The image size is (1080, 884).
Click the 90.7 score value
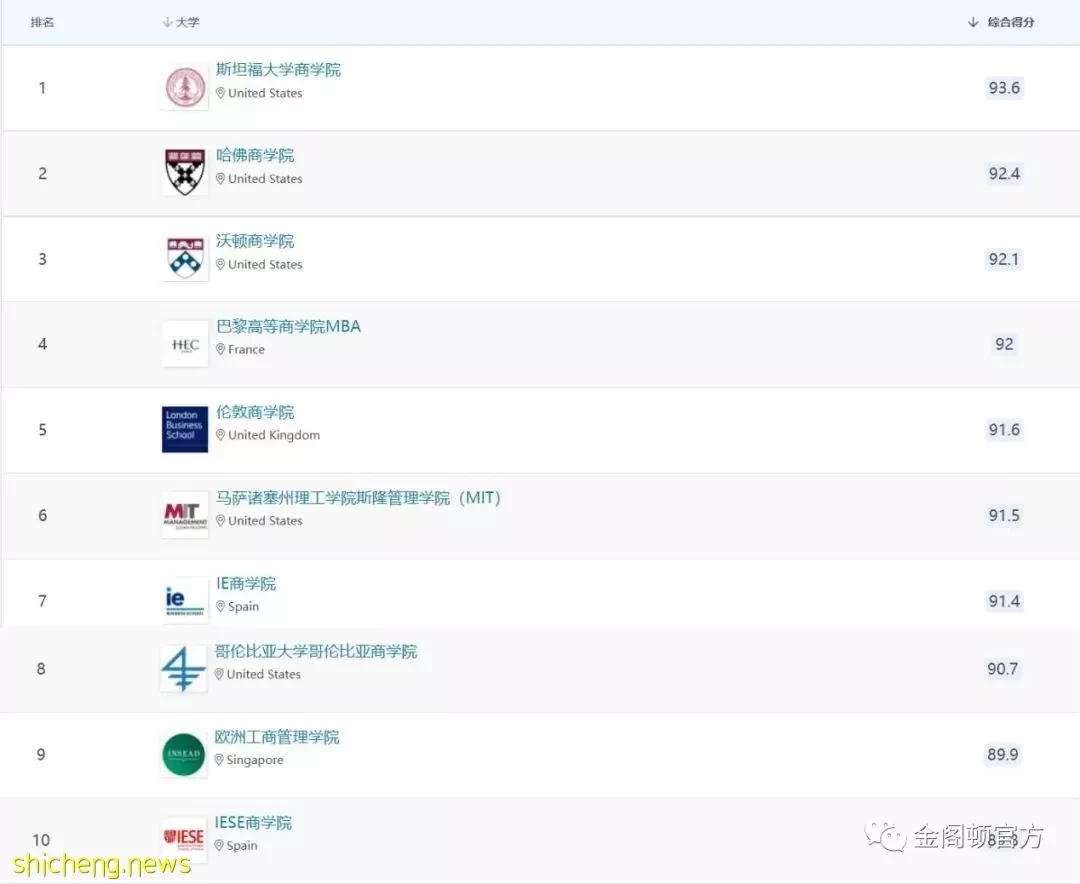point(1003,668)
